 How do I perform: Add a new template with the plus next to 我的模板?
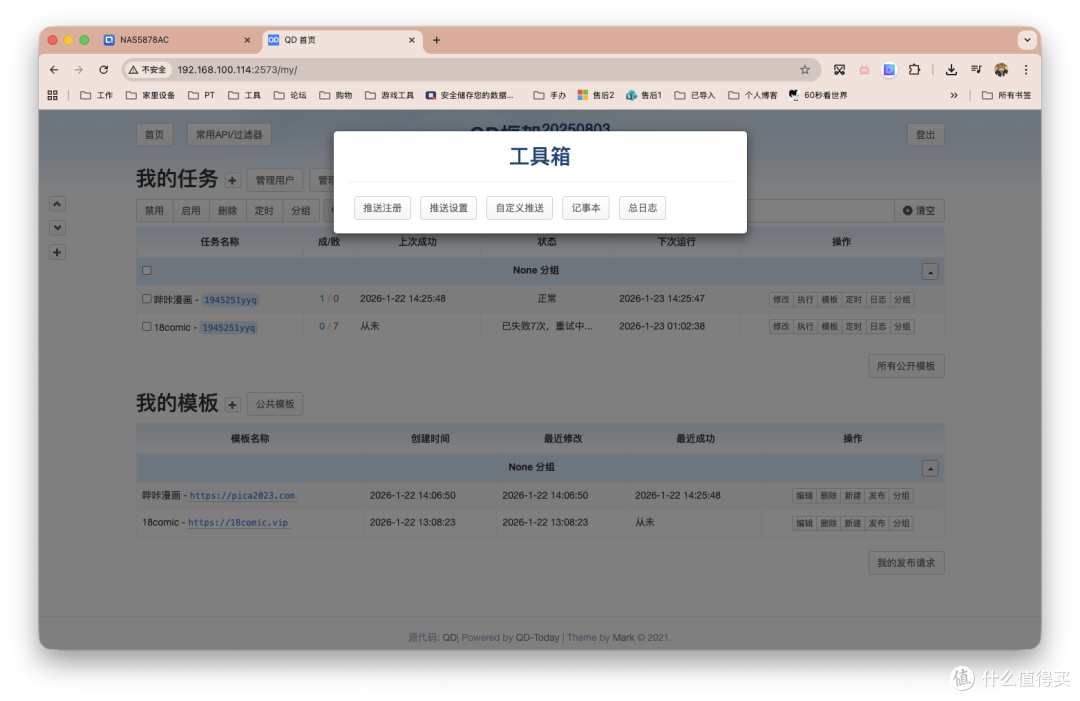tap(232, 404)
